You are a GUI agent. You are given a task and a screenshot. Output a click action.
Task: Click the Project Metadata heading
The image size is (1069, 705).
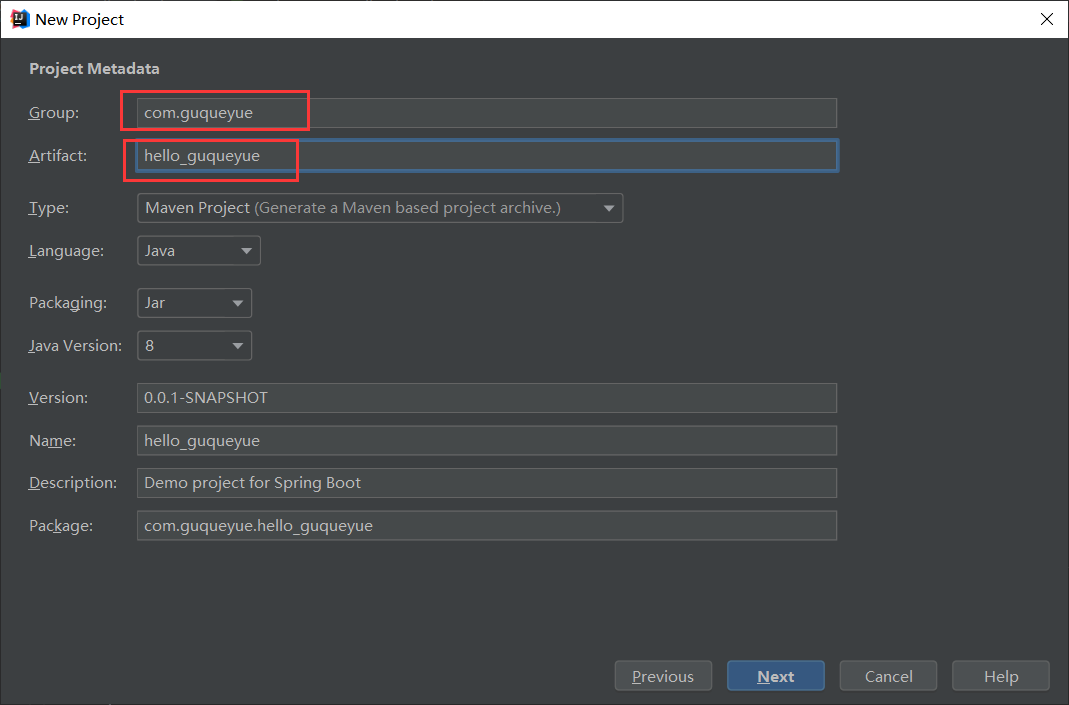point(94,69)
